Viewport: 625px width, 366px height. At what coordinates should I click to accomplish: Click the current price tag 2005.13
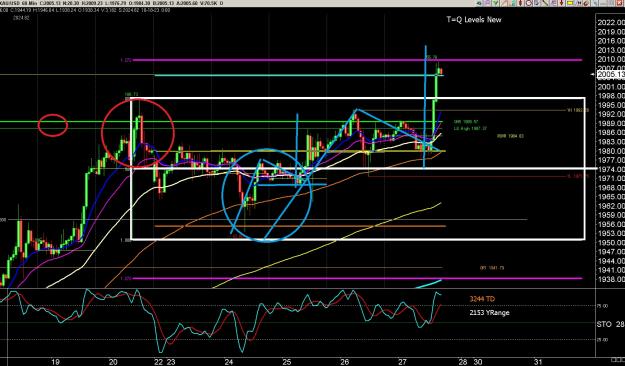click(611, 75)
